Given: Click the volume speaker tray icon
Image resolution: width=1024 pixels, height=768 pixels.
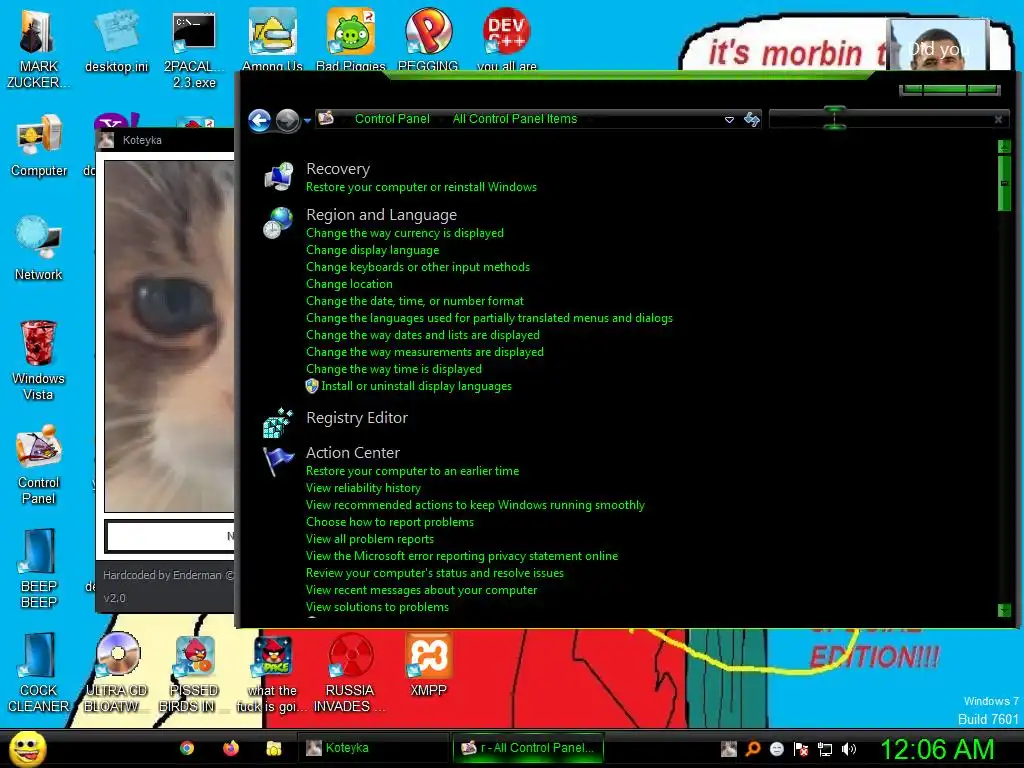Looking at the screenshot, I should click(848, 749).
